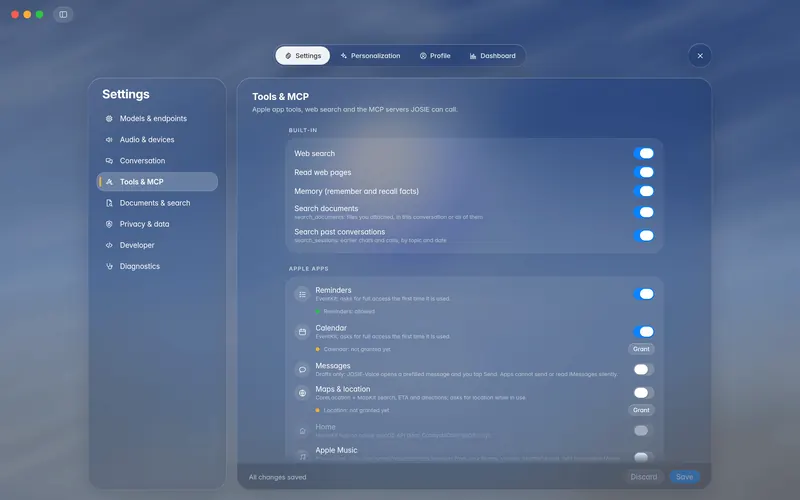
Task: Click the 'Reminders: allowed' status text
Action: click(x=349, y=311)
